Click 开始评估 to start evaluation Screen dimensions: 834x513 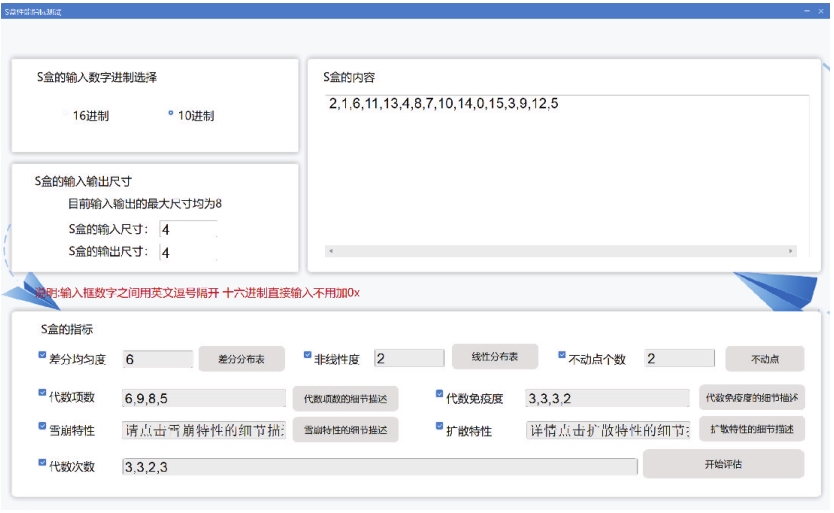(x=722, y=464)
